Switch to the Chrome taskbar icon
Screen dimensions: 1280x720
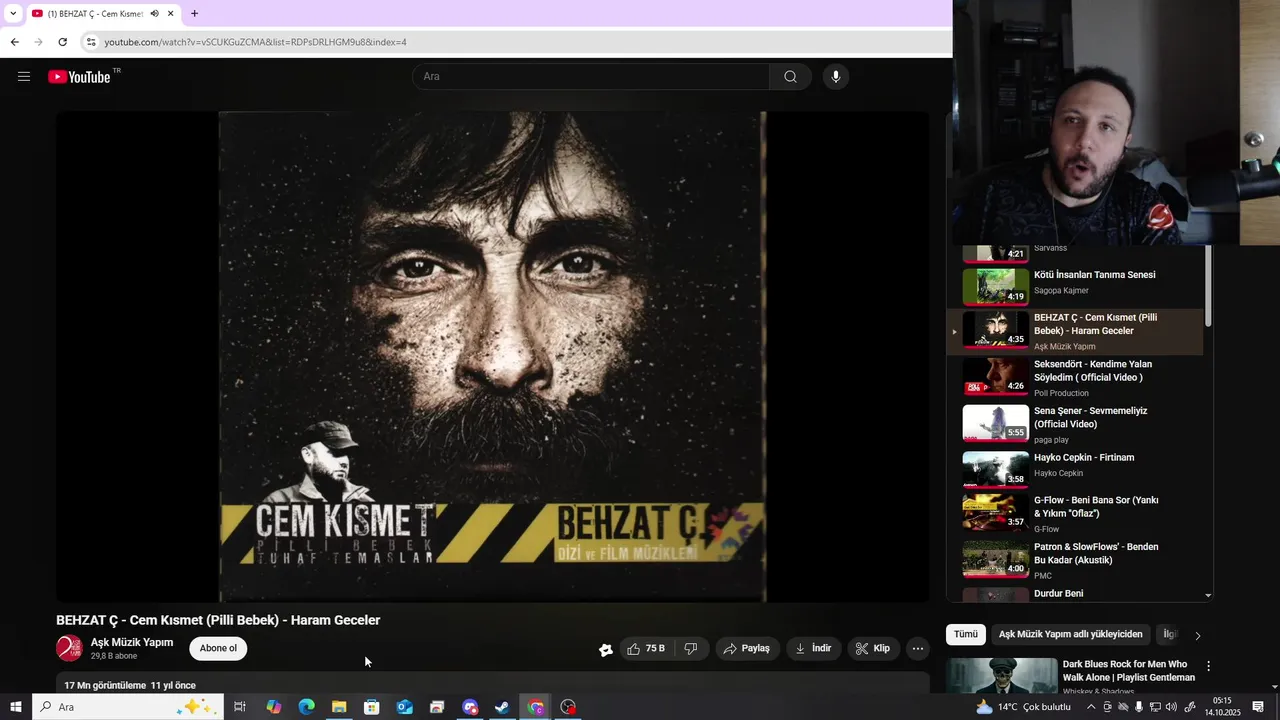coord(536,707)
